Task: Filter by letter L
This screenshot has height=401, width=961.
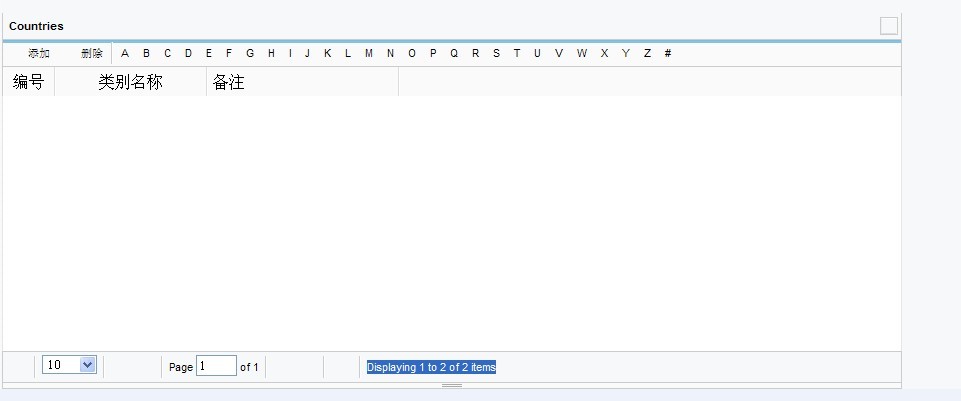Action: 348,53
